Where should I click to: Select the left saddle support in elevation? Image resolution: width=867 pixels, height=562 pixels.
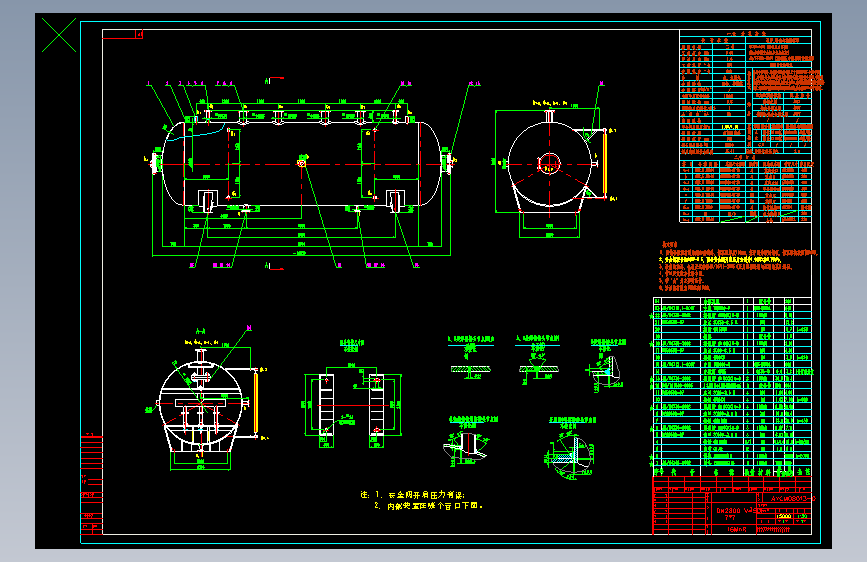point(208,201)
